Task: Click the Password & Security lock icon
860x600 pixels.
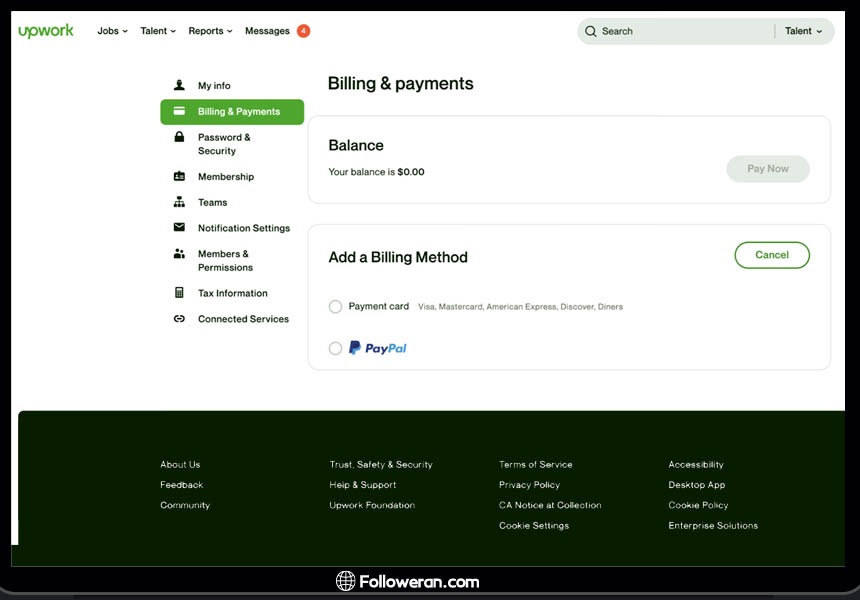Action: tap(179, 137)
